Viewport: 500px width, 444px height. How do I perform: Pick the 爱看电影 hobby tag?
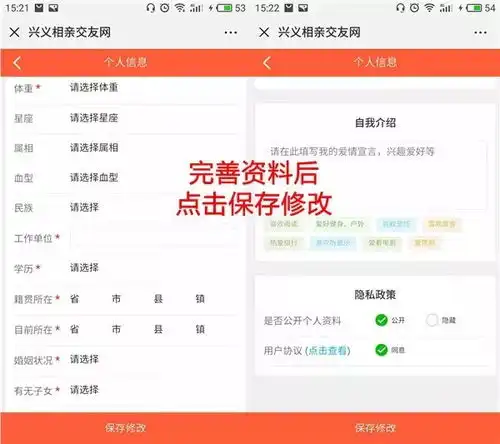point(382,243)
